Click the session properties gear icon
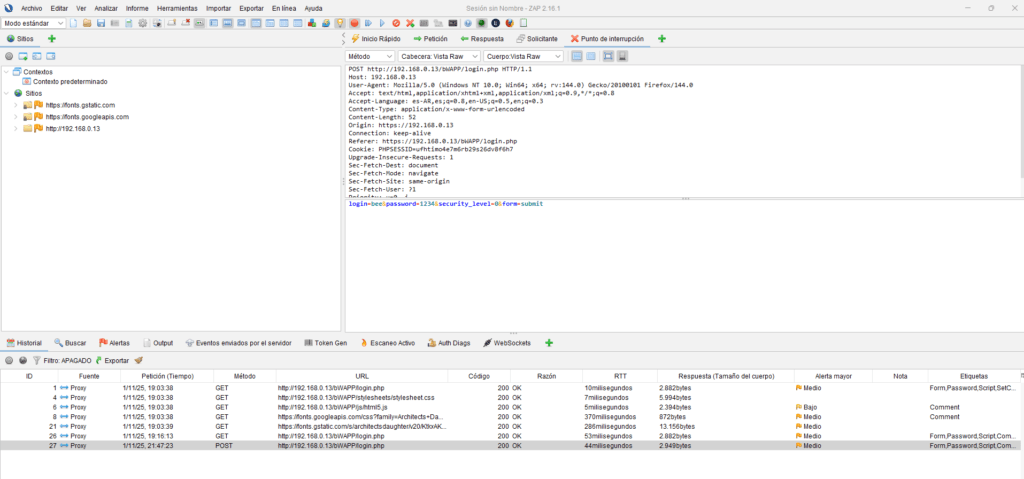Screen dimensions: 1024x479 [x=142, y=23]
